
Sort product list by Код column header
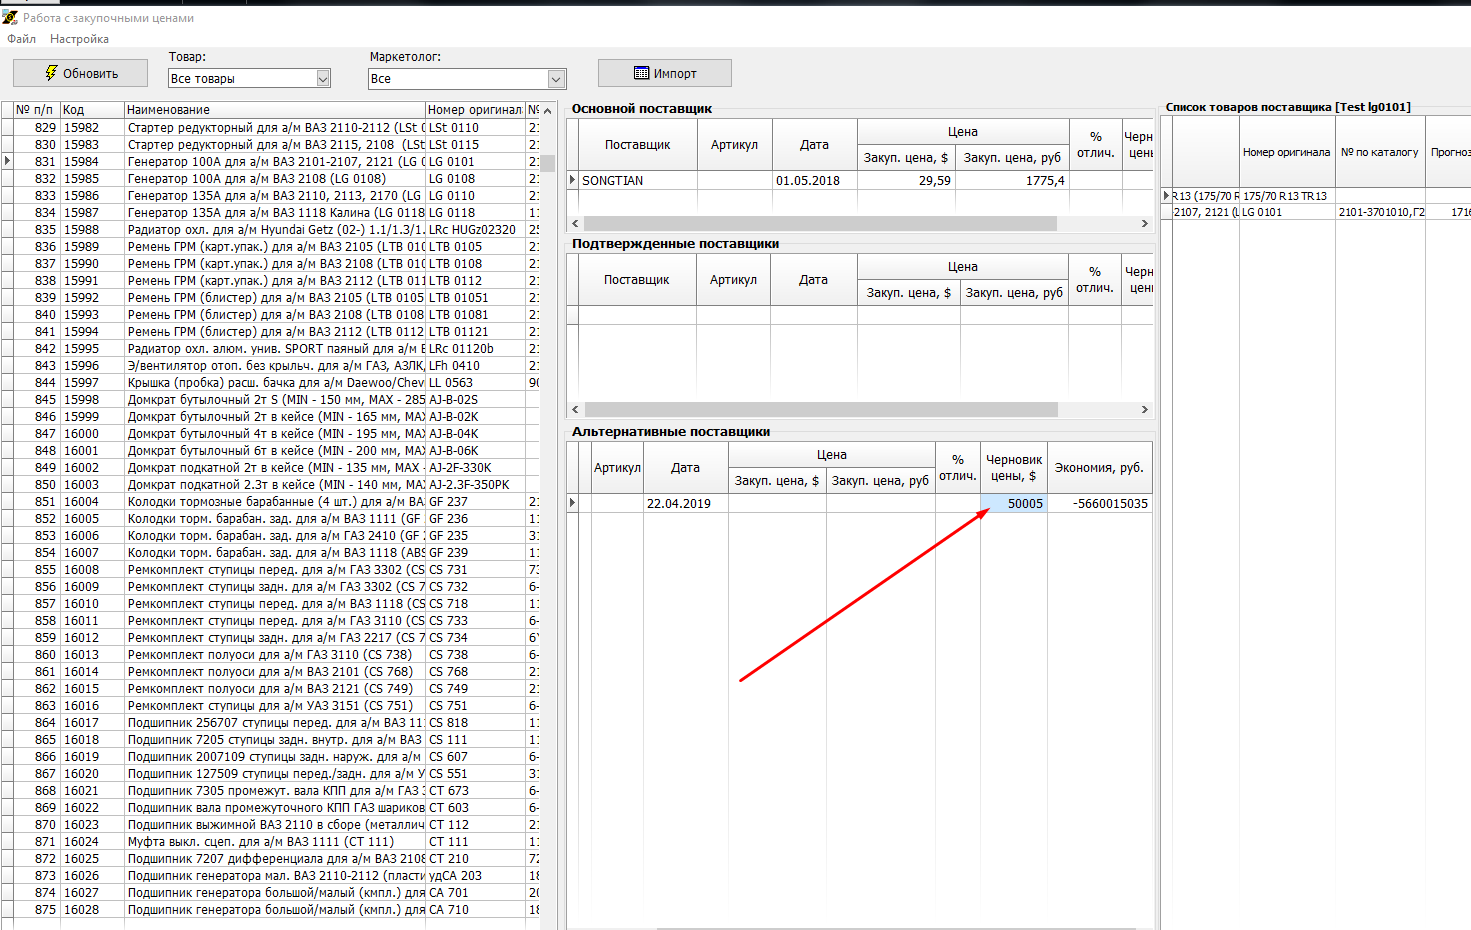point(92,109)
